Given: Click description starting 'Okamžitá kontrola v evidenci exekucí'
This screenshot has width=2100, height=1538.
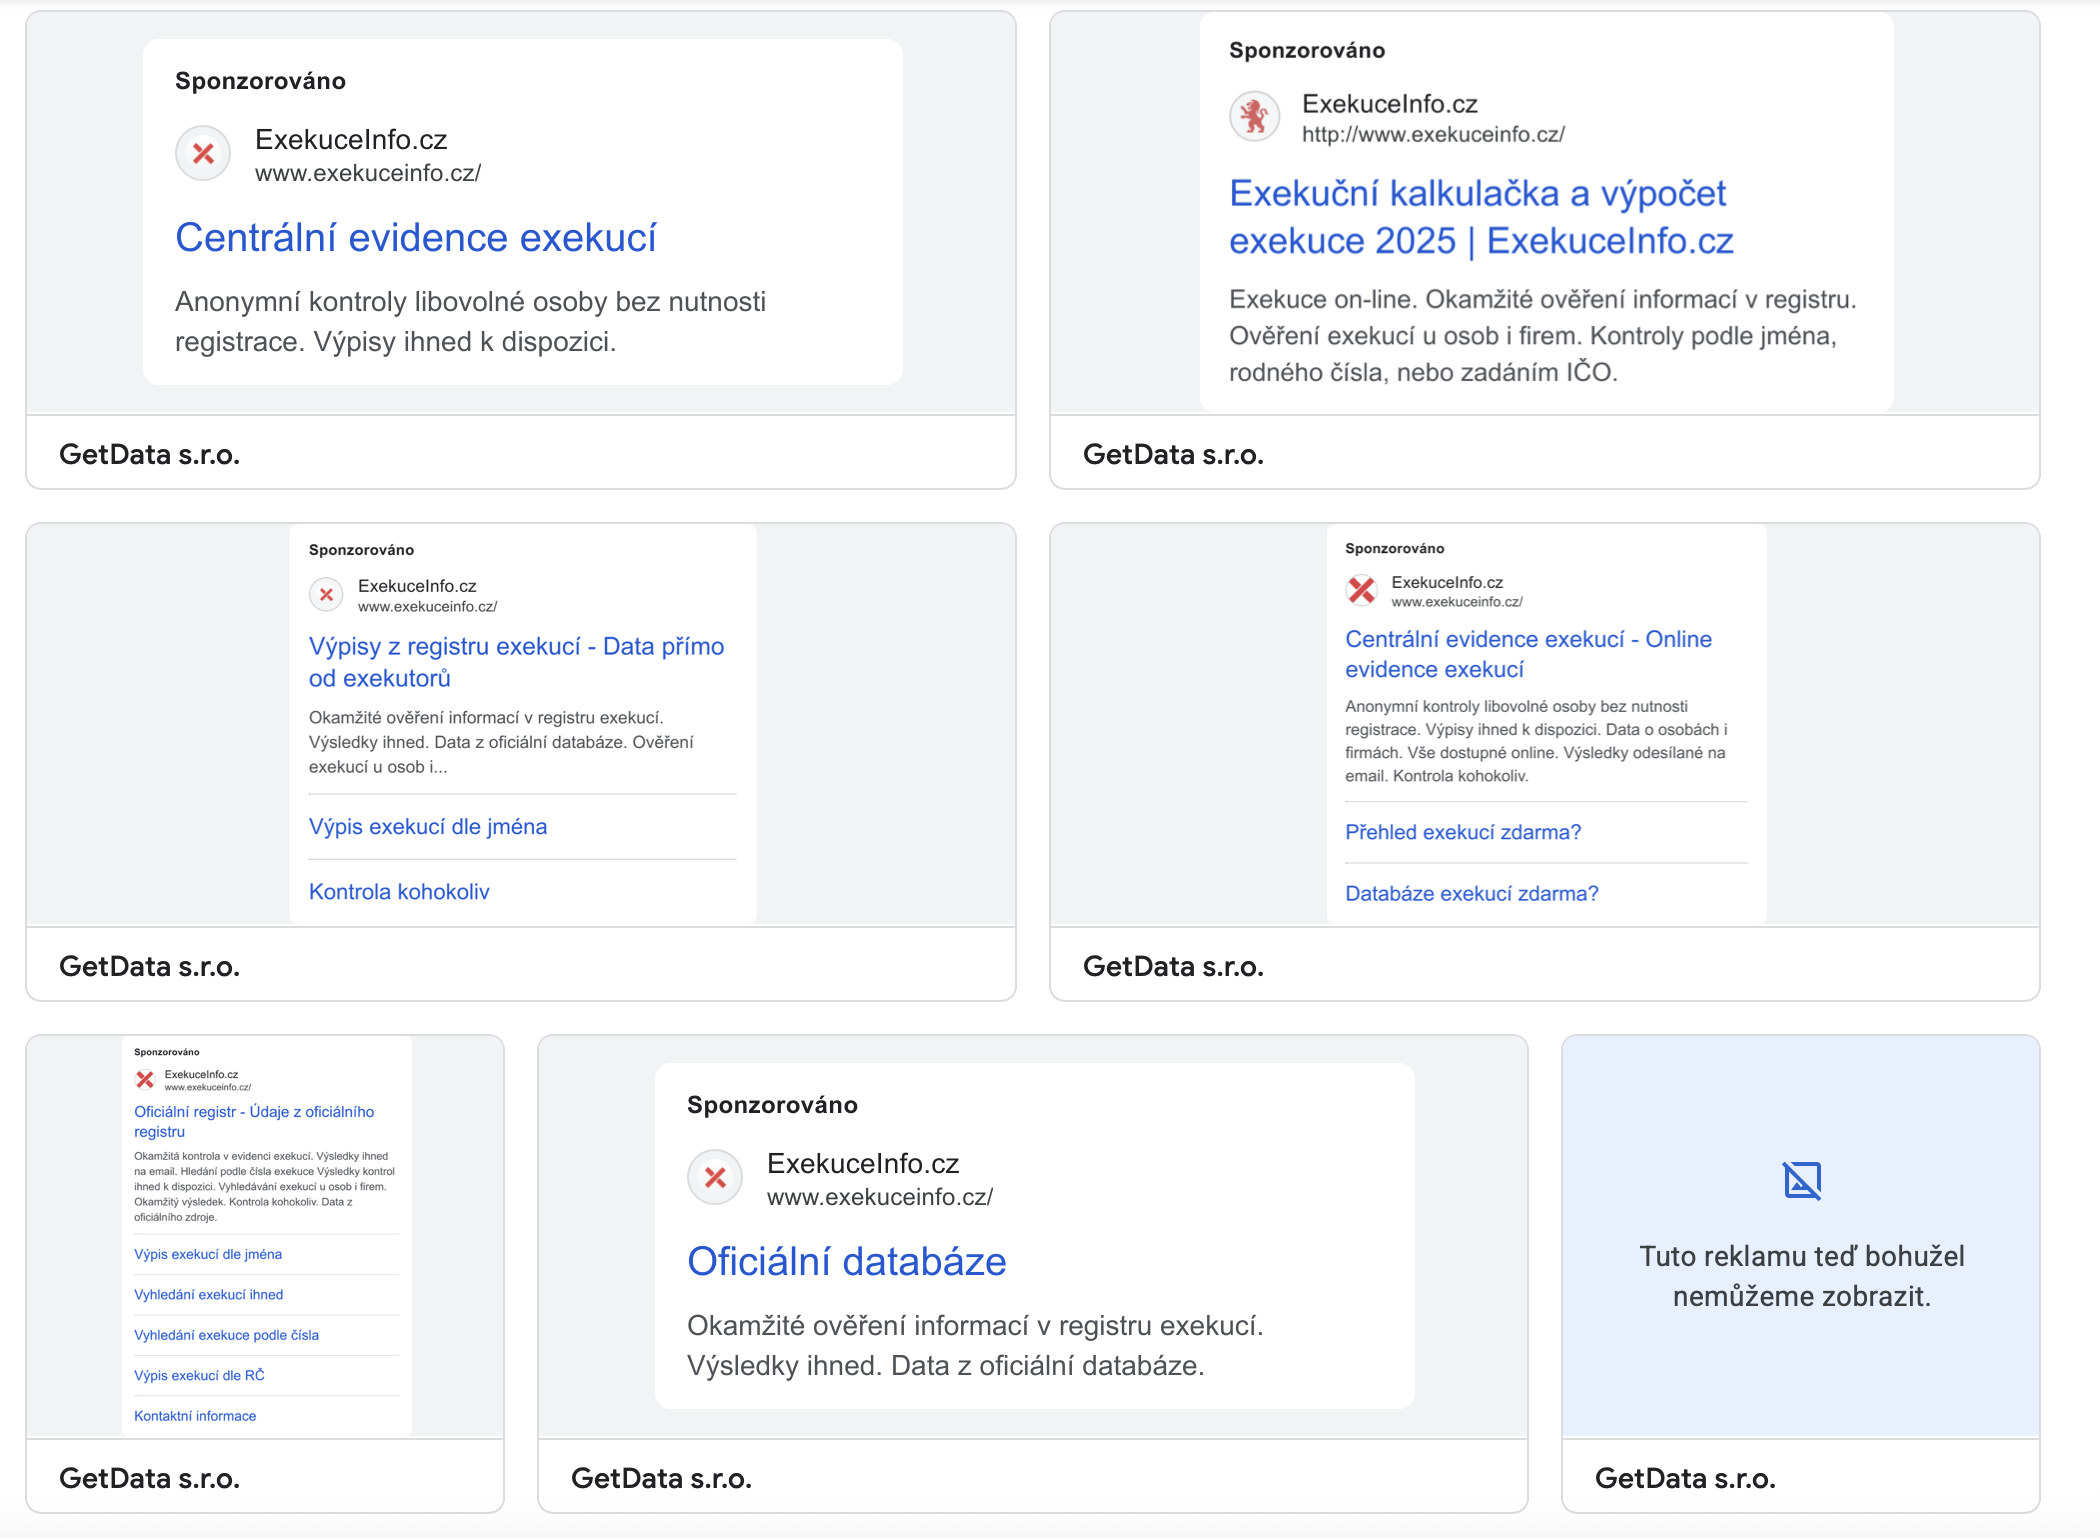Looking at the screenshot, I should pos(265,1186).
